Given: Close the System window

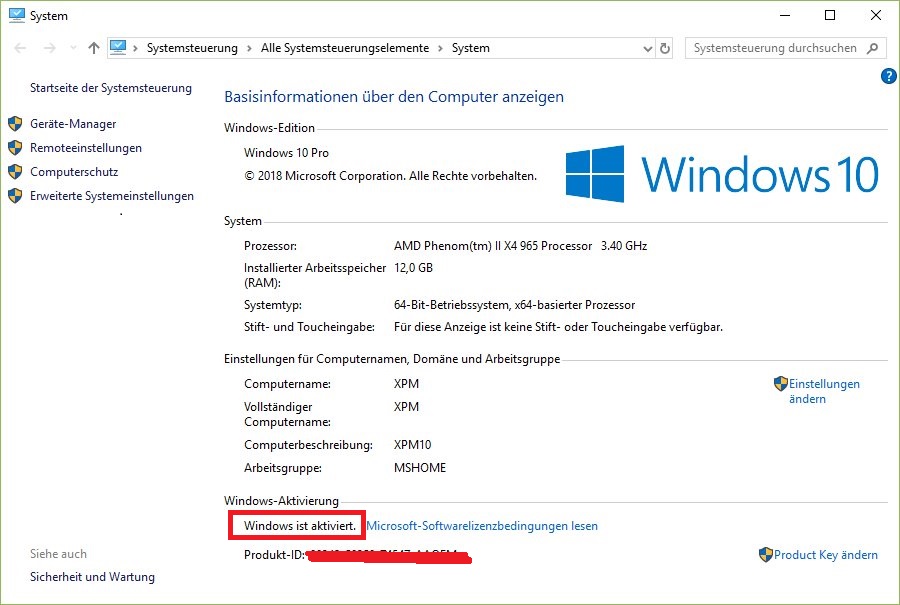Looking at the screenshot, I should click(876, 15).
